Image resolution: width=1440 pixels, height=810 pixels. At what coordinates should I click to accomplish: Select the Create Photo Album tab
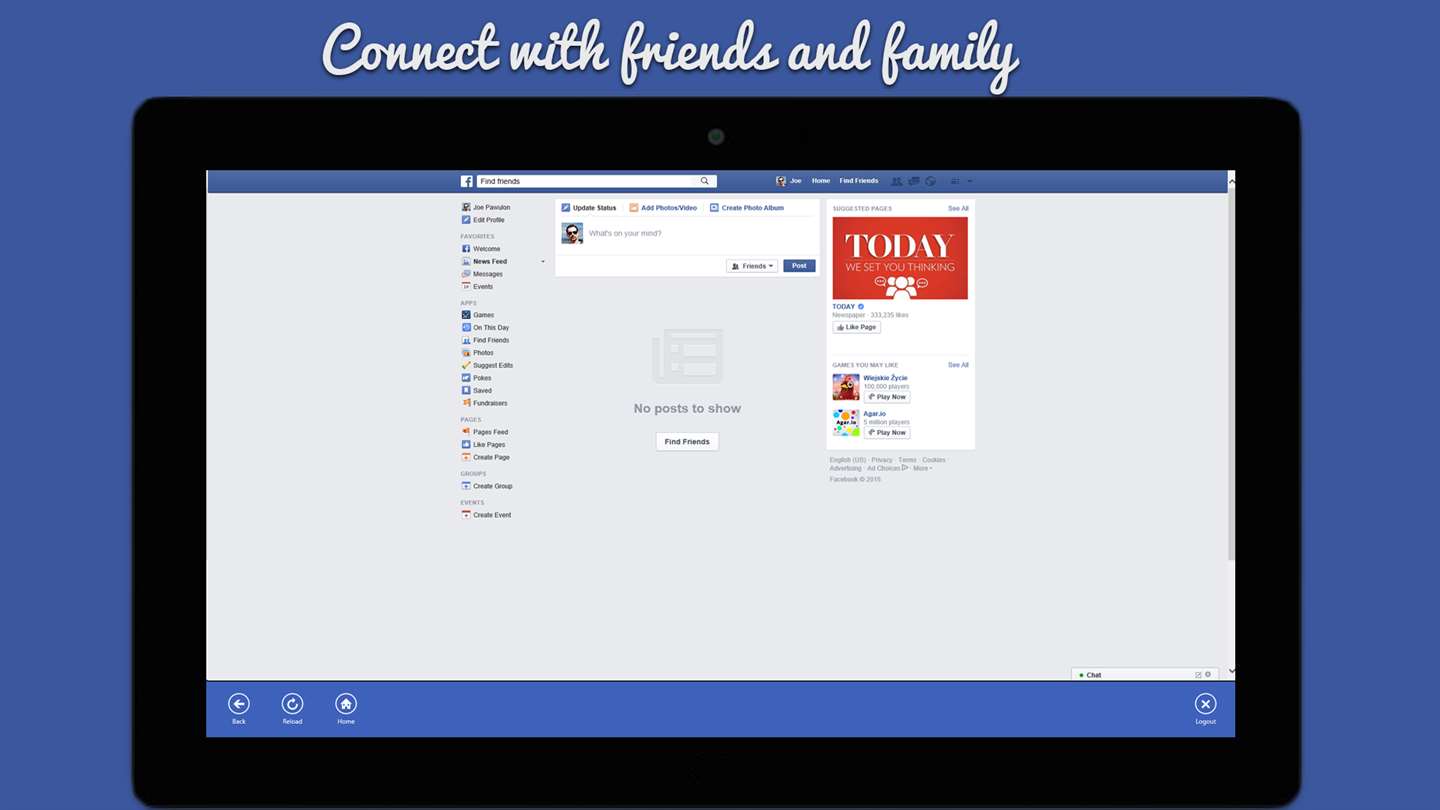[x=747, y=208]
